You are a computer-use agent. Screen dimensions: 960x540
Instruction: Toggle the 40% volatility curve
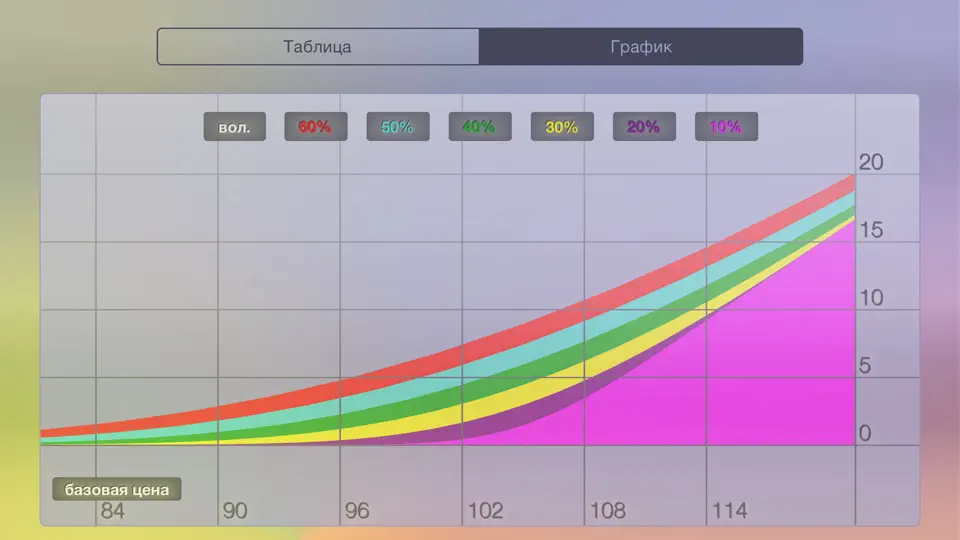480,127
